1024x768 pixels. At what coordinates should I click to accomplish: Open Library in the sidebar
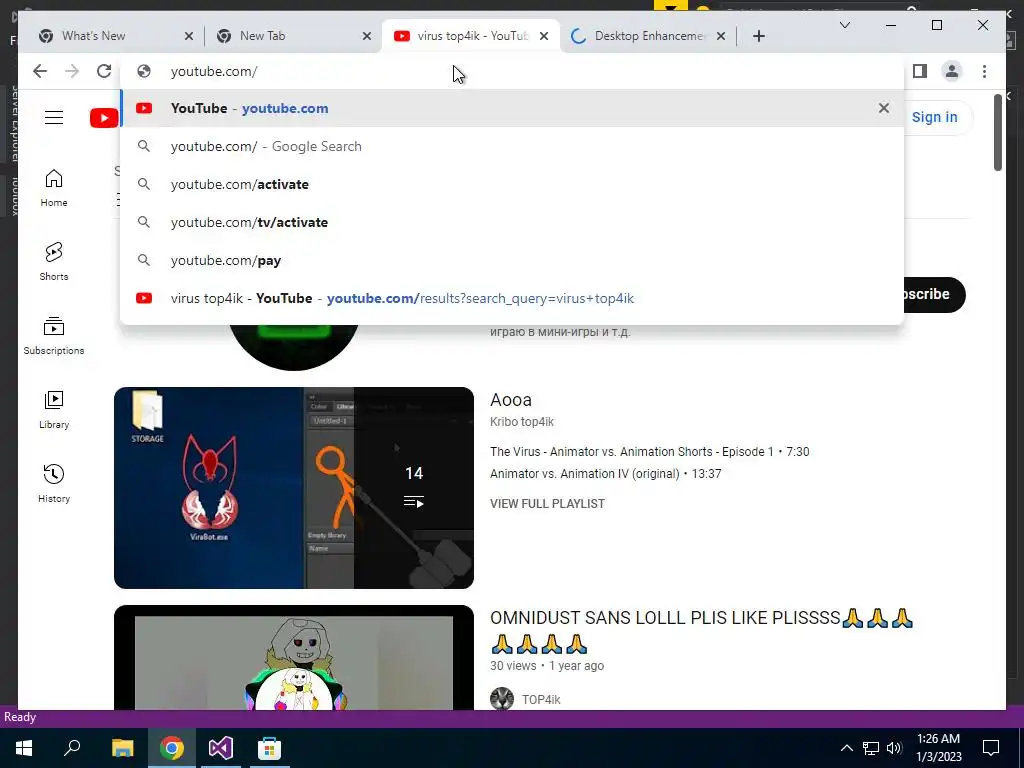(x=54, y=409)
